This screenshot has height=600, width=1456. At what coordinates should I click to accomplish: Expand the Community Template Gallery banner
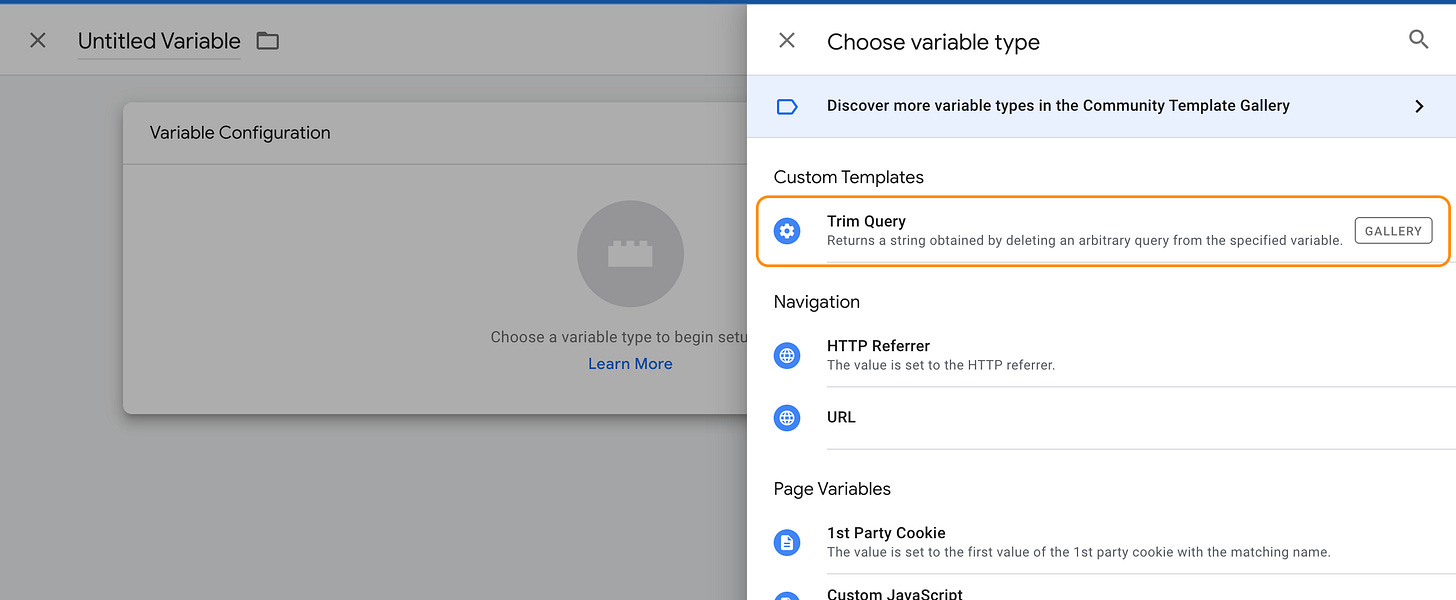(x=1418, y=105)
